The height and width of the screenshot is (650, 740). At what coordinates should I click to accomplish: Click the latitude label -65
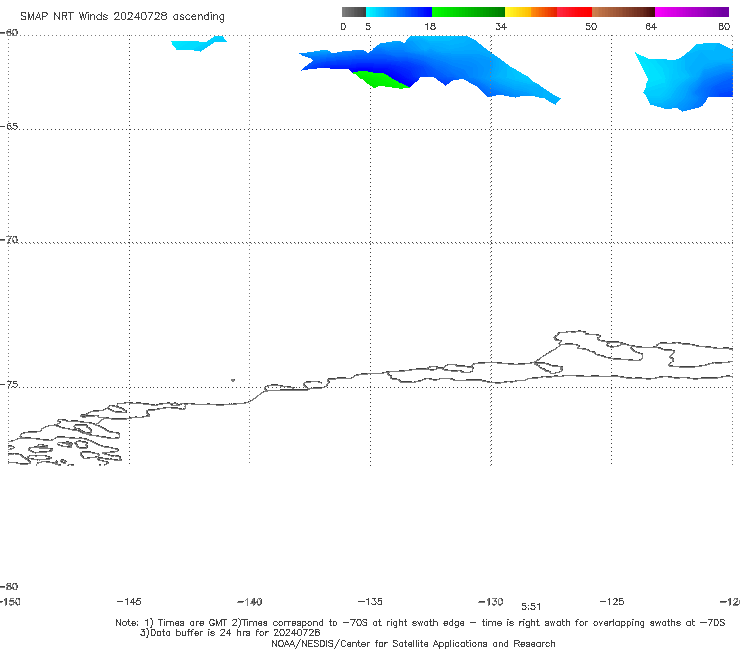click(9, 127)
